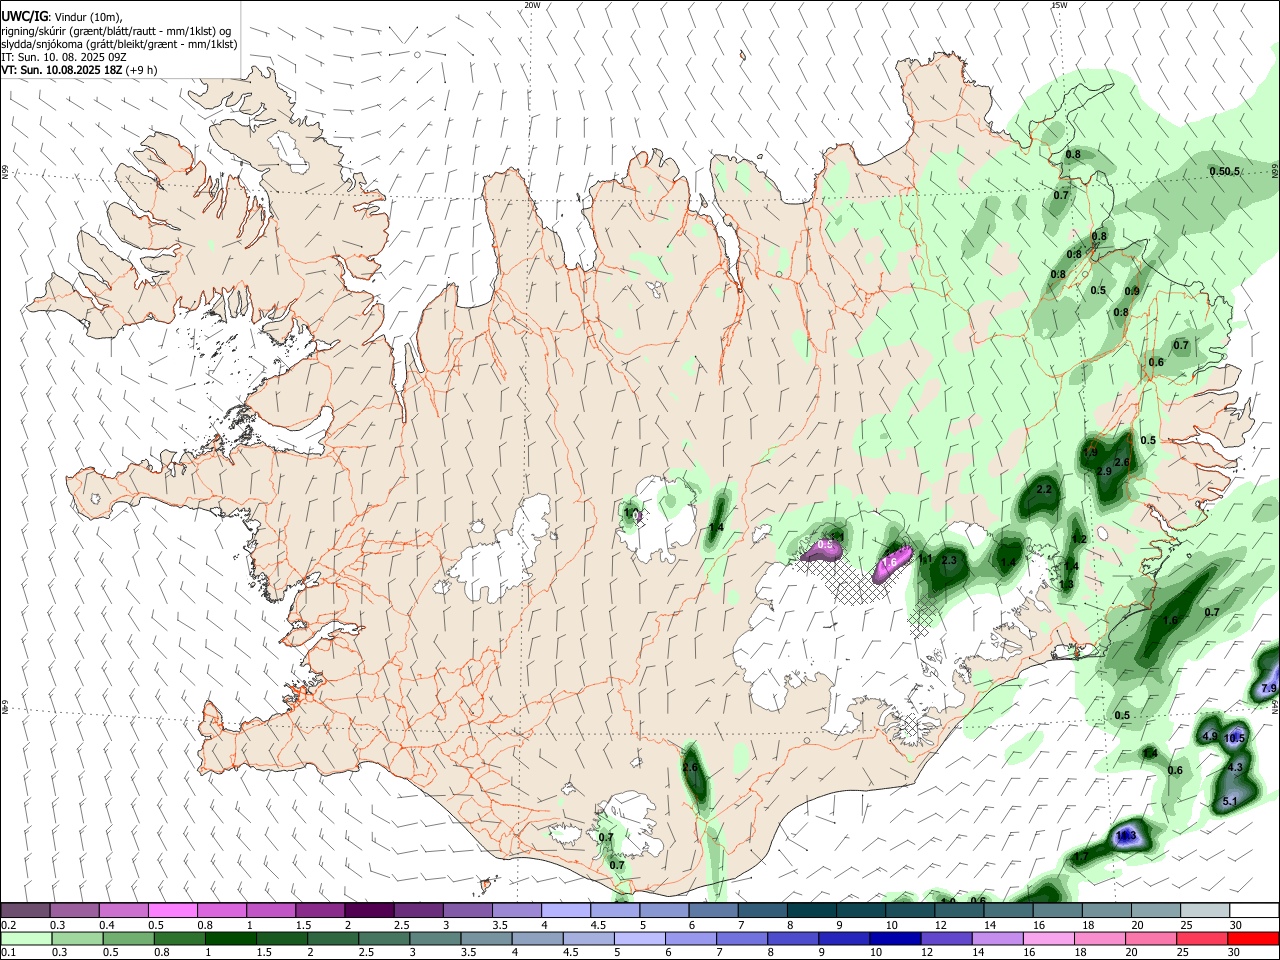Pick the dull purple 0.2 swatch in upper legend
Image resolution: width=1280 pixels, height=960 pixels.
click(24, 910)
